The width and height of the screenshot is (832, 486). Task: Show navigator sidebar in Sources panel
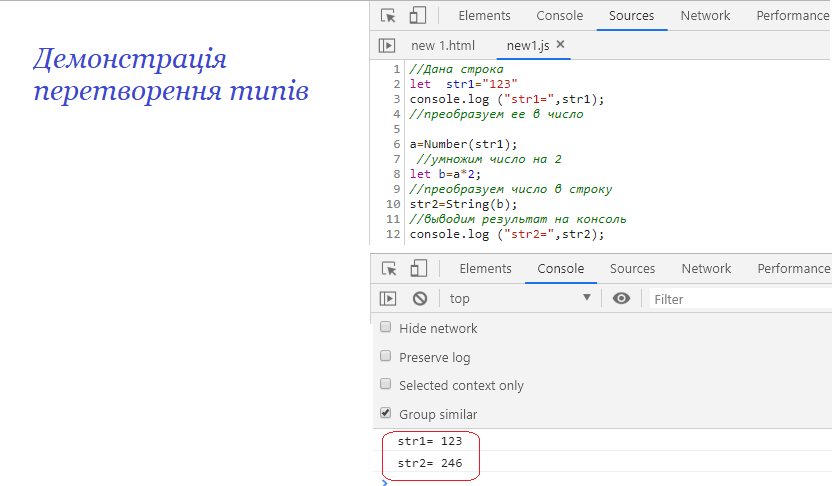(387, 45)
